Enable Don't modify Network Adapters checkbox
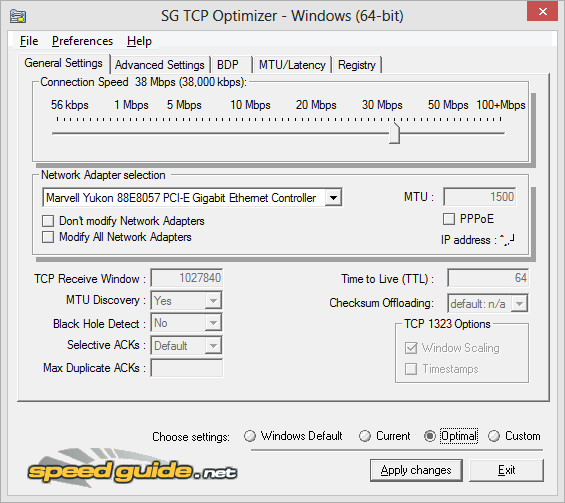The width and height of the screenshot is (565, 503). (x=48, y=221)
